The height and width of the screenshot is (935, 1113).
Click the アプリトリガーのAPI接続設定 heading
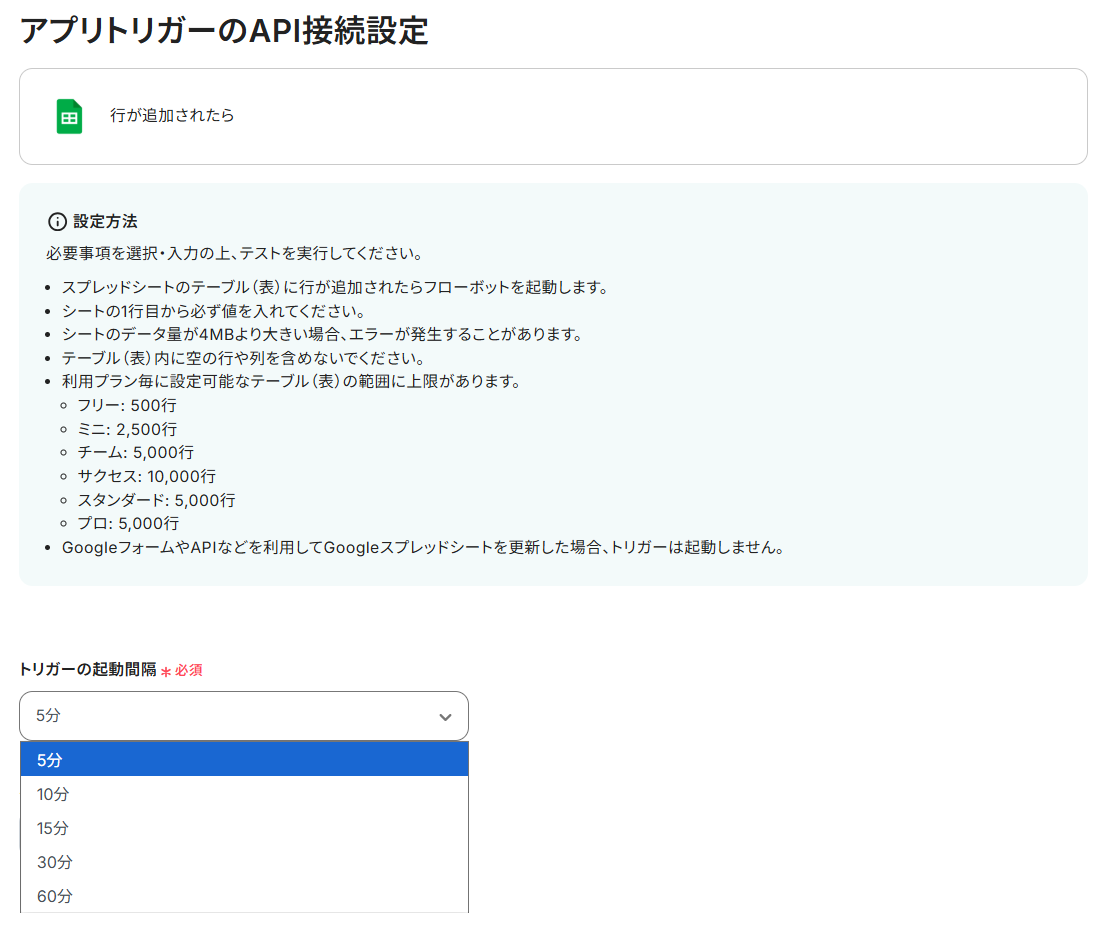pyautogui.click(x=224, y=31)
